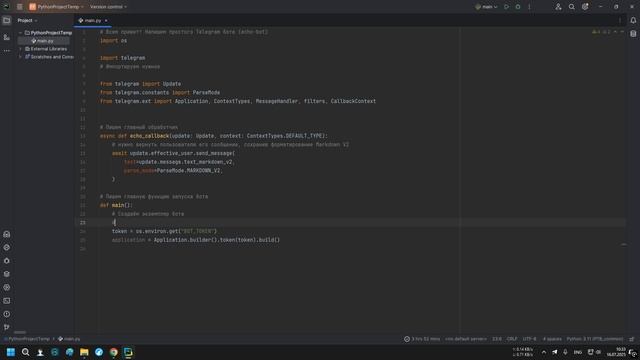Open File Explorer from taskbar
Screen dimensions: 640x360
pyautogui.click(x=84, y=352)
